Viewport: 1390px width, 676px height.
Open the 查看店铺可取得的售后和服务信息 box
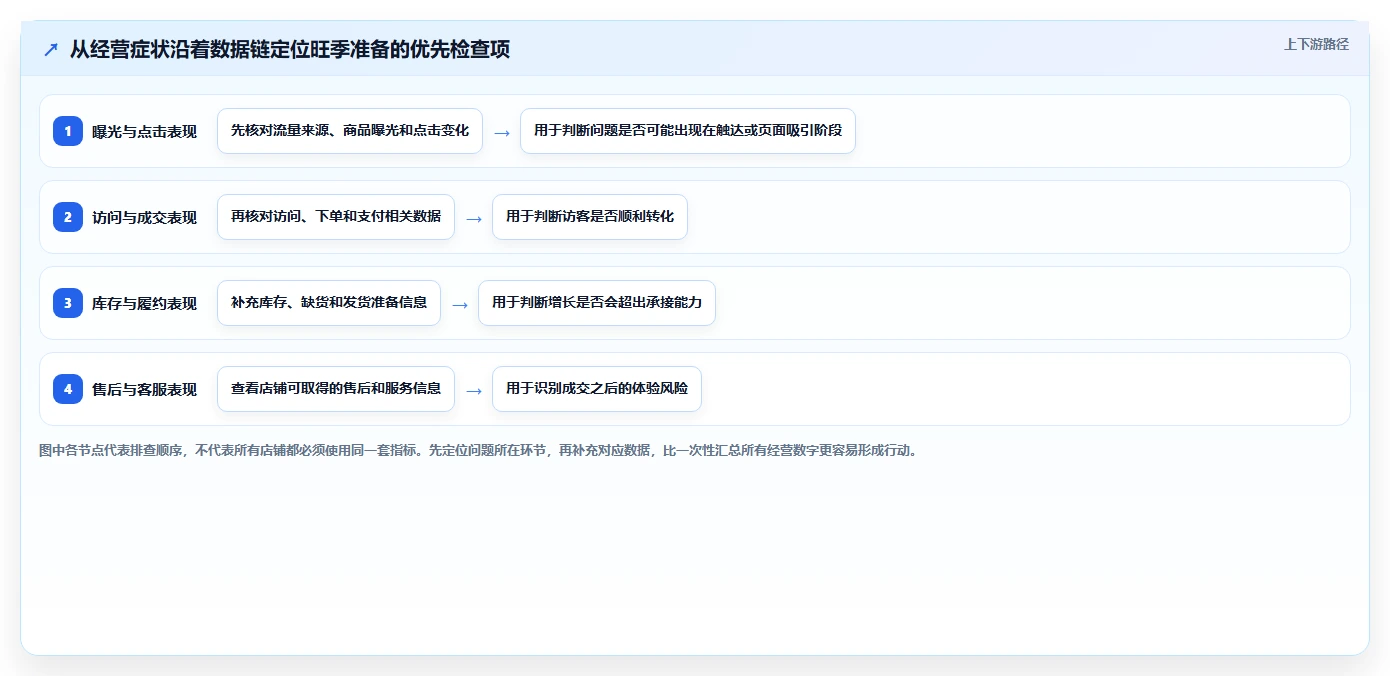pyautogui.click(x=336, y=389)
